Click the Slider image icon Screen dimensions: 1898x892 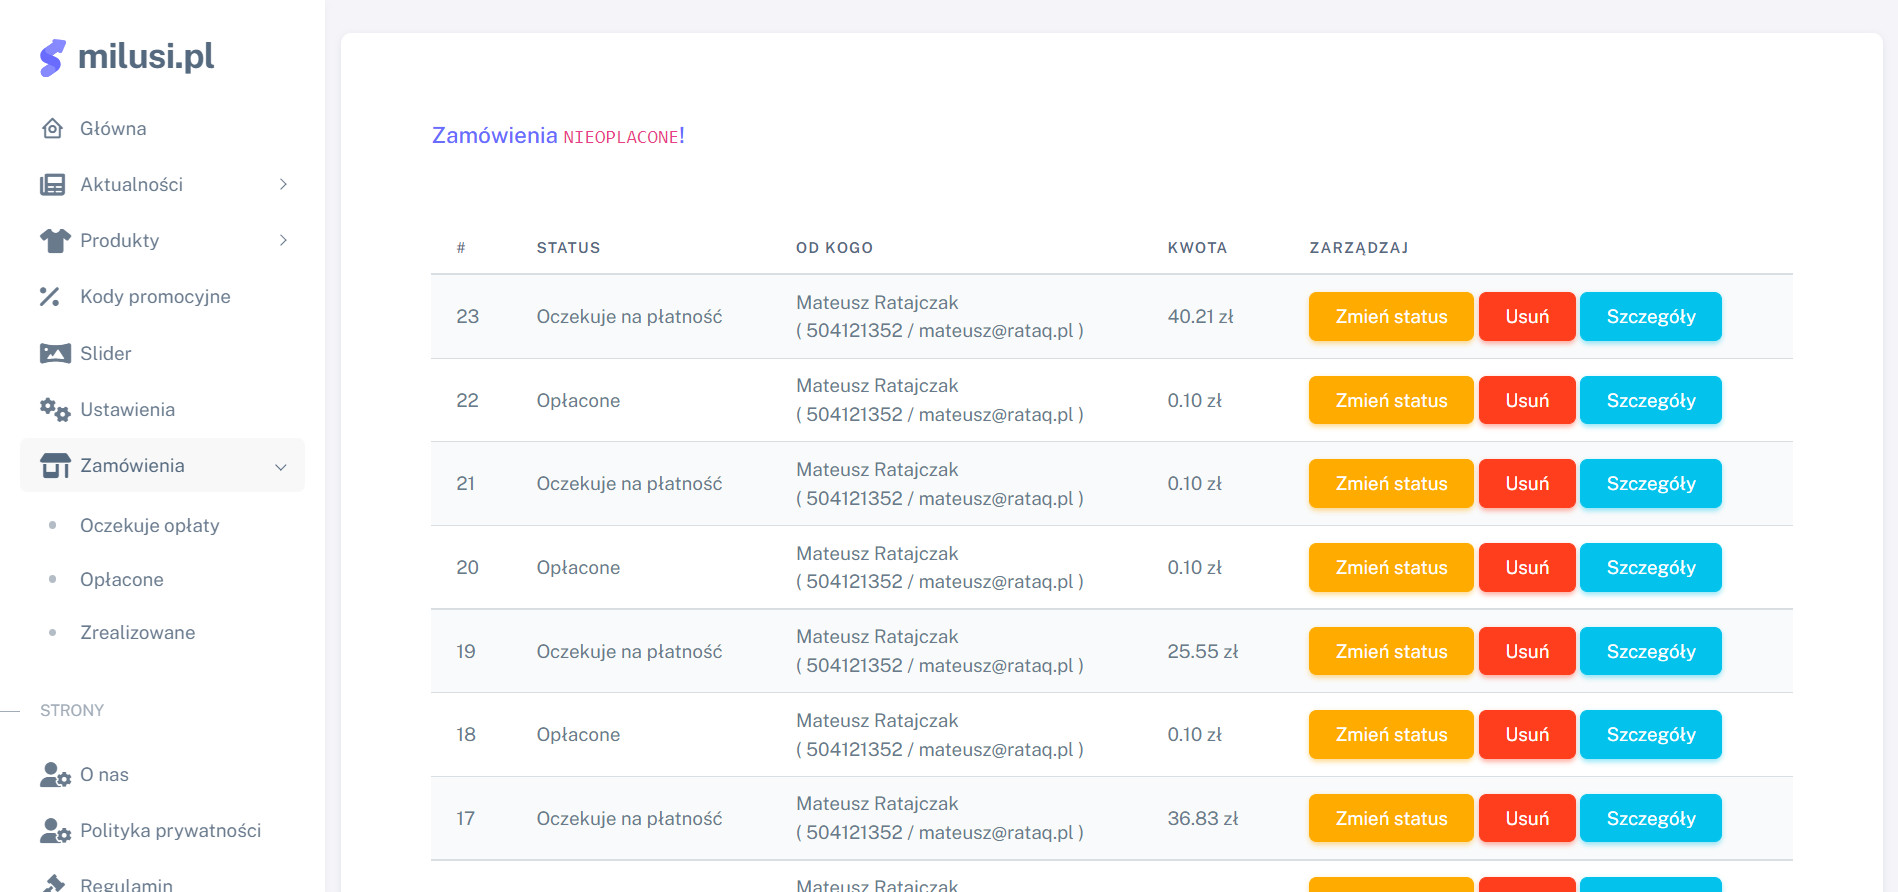pos(55,353)
